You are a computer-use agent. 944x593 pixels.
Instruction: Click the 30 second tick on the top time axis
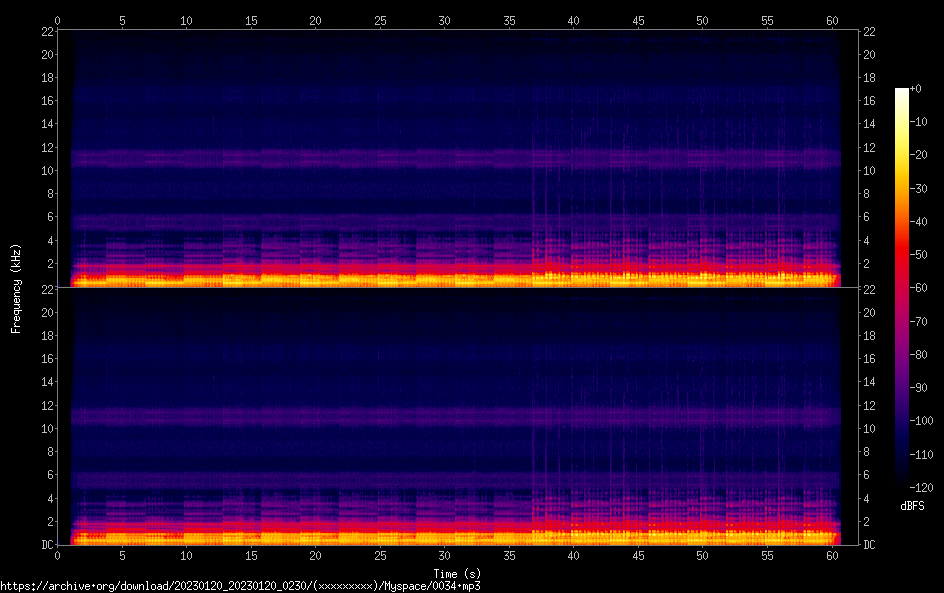pyautogui.click(x=445, y=20)
